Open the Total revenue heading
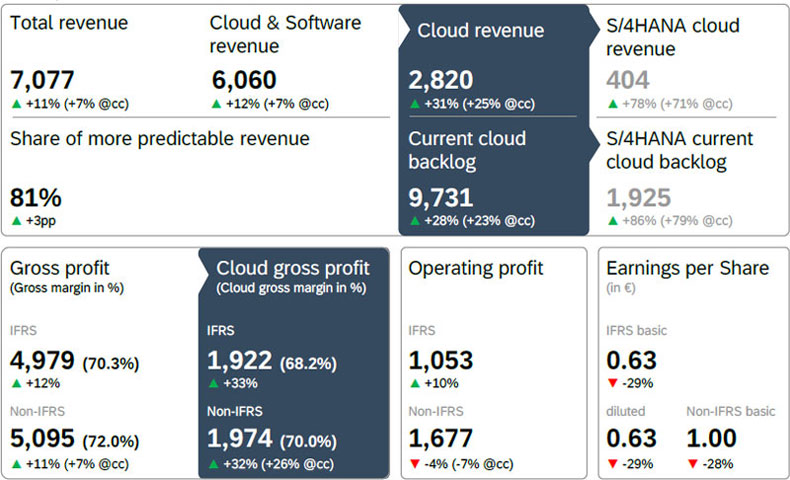The height and width of the screenshot is (480, 790). tap(69, 22)
